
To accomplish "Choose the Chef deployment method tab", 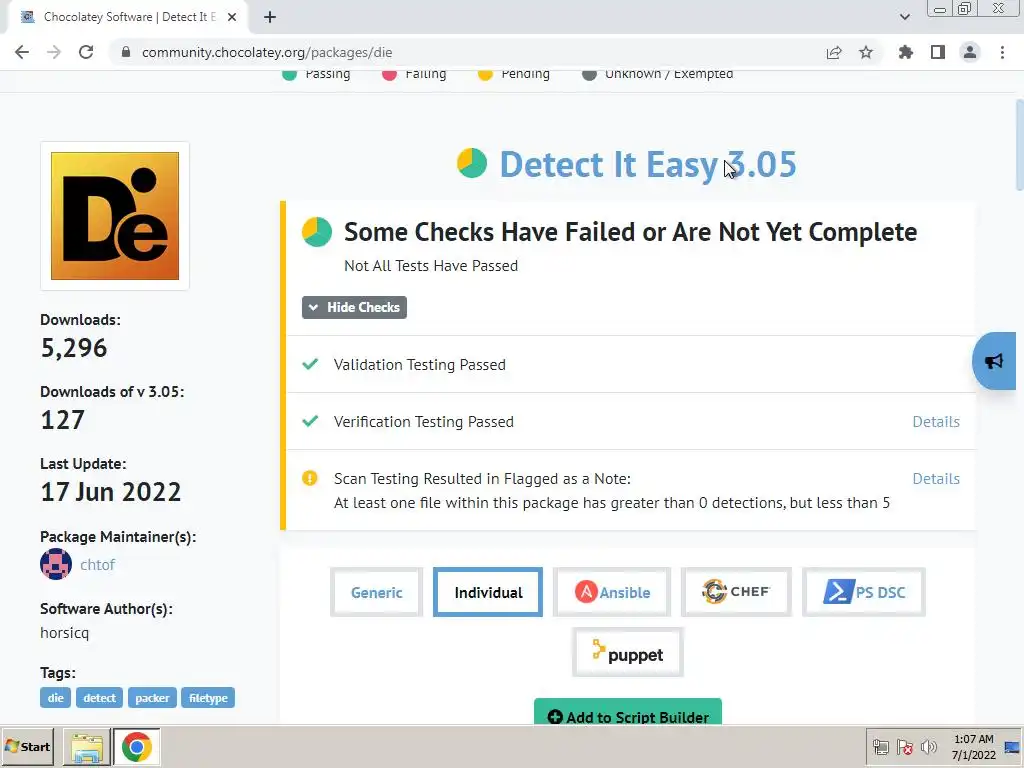I will pos(736,592).
